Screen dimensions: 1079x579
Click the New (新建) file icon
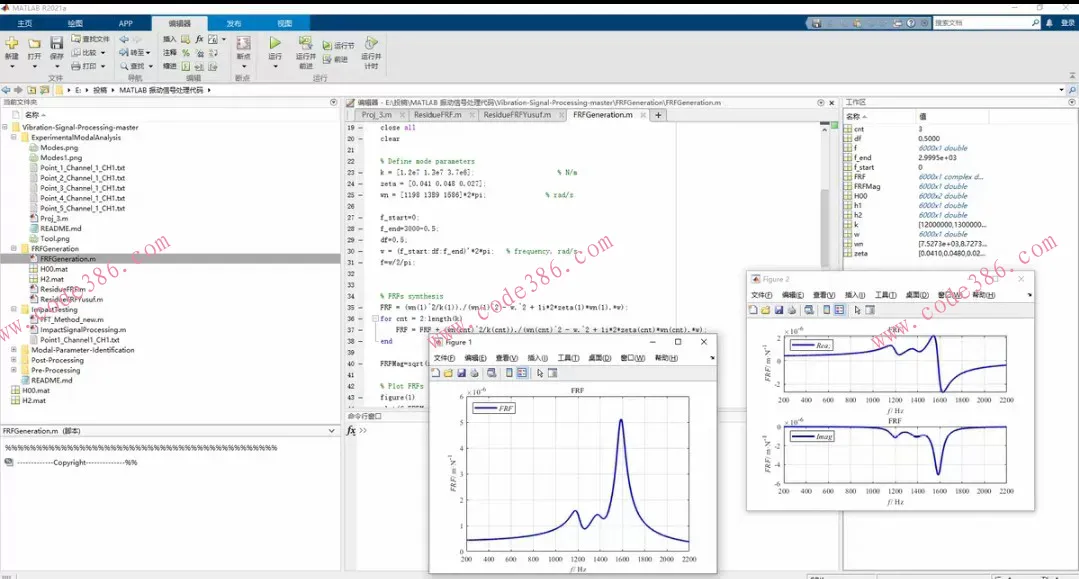pyautogui.click(x=12, y=44)
